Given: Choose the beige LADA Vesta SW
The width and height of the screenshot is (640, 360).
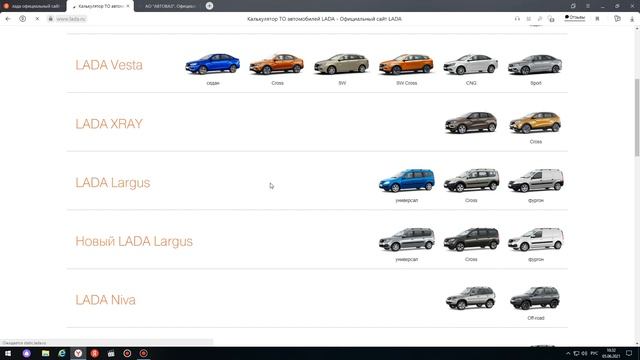Looking at the screenshot, I should click(x=342, y=64).
